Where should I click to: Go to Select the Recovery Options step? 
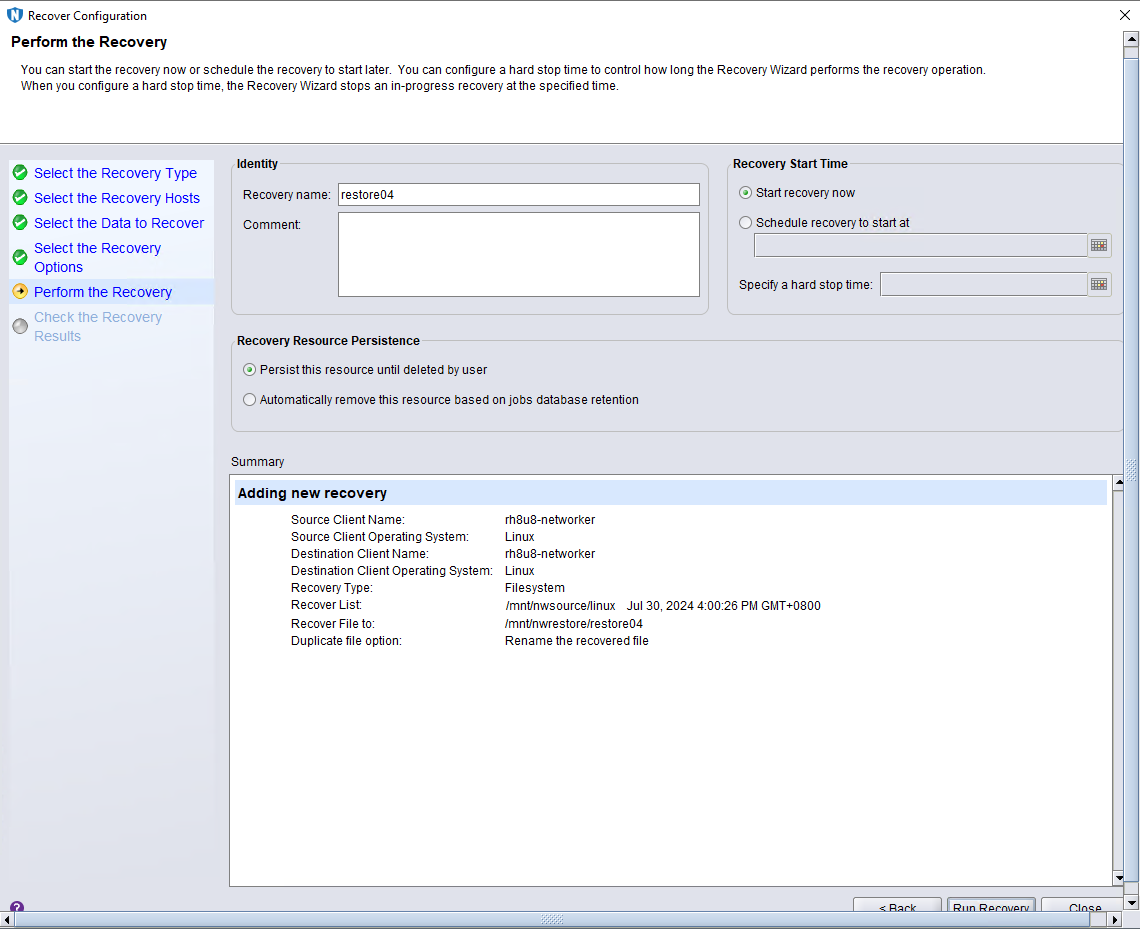point(97,257)
